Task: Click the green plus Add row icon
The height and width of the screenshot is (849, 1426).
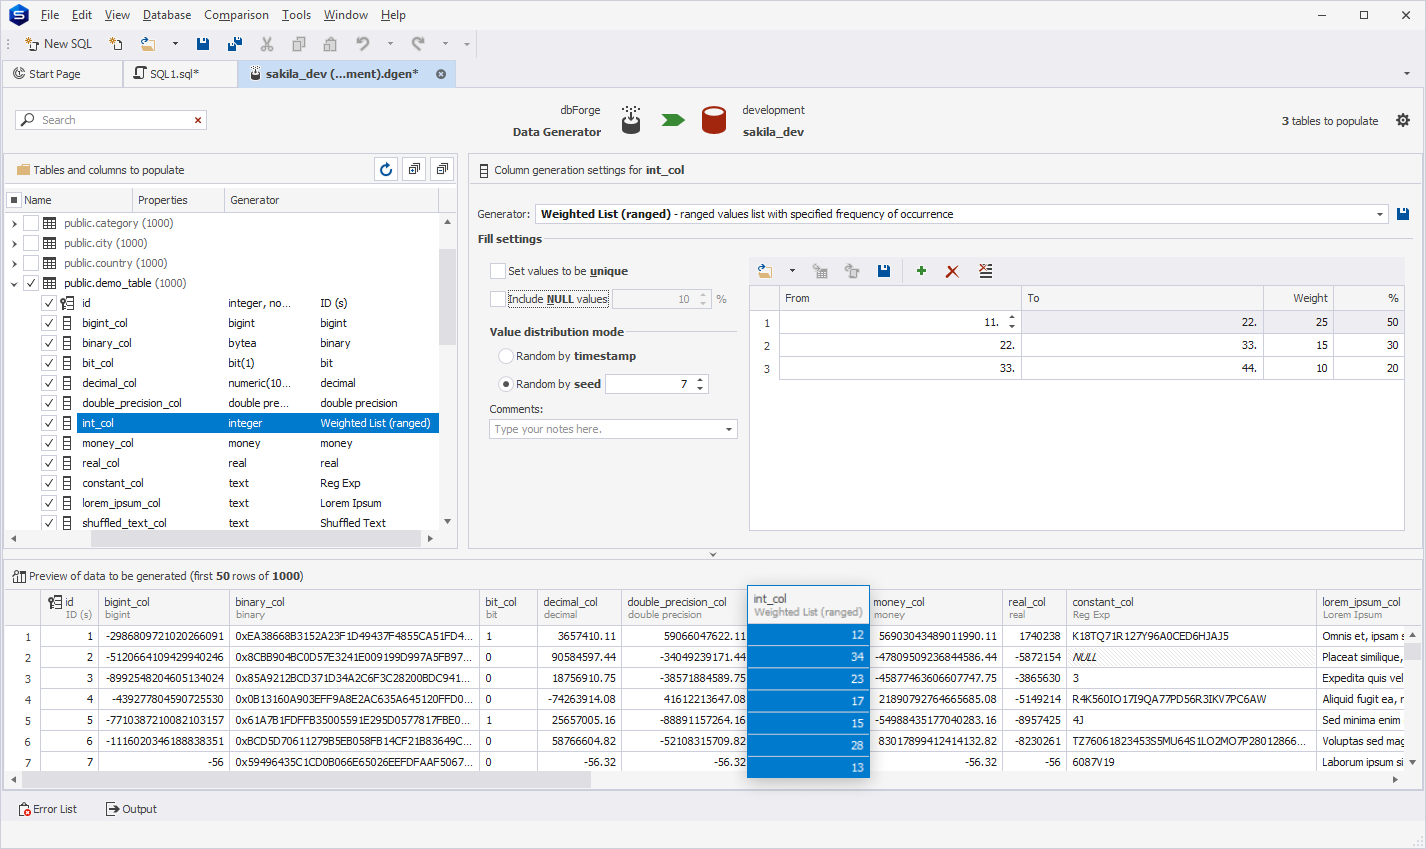Action: 921,271
